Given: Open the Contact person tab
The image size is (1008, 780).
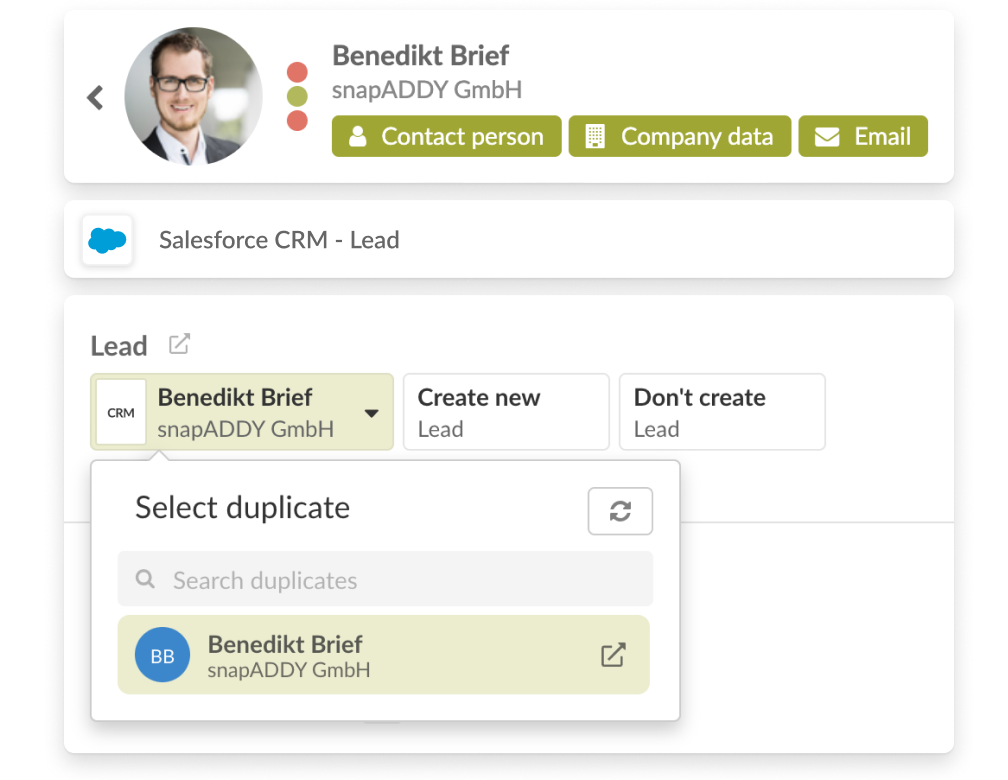Looking at the screenshot, I should [446, 136].
